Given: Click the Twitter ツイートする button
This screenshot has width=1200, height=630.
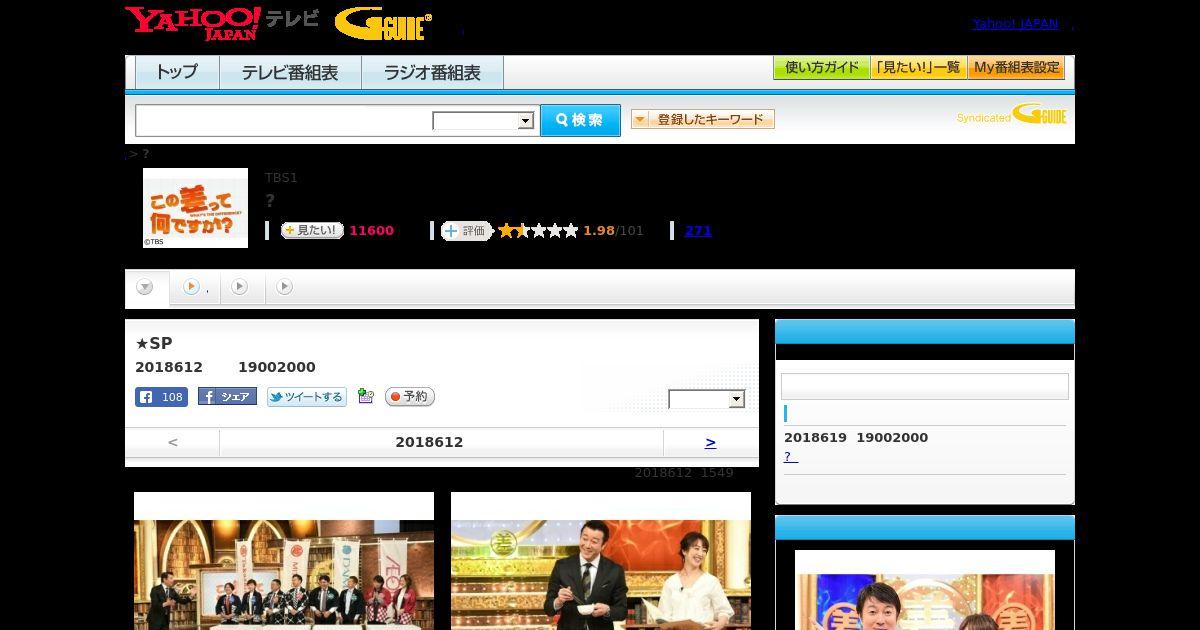Looking at the screenshot, I should 306,397.
